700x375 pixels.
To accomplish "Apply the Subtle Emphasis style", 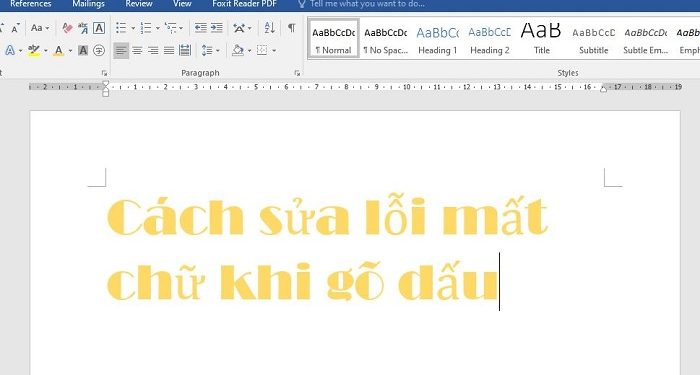I will click(646, 38).
